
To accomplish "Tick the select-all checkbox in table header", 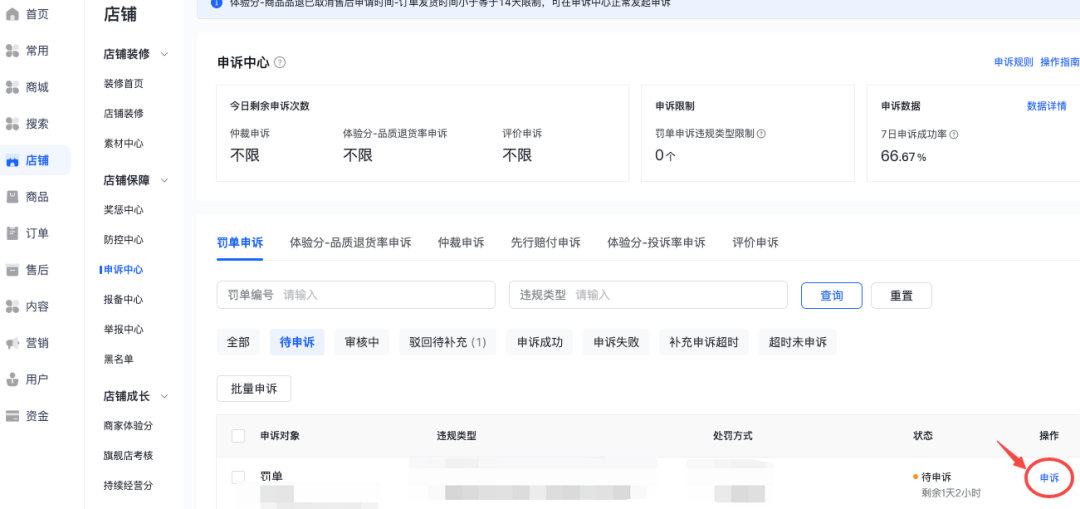I will (x=238, y=436).
